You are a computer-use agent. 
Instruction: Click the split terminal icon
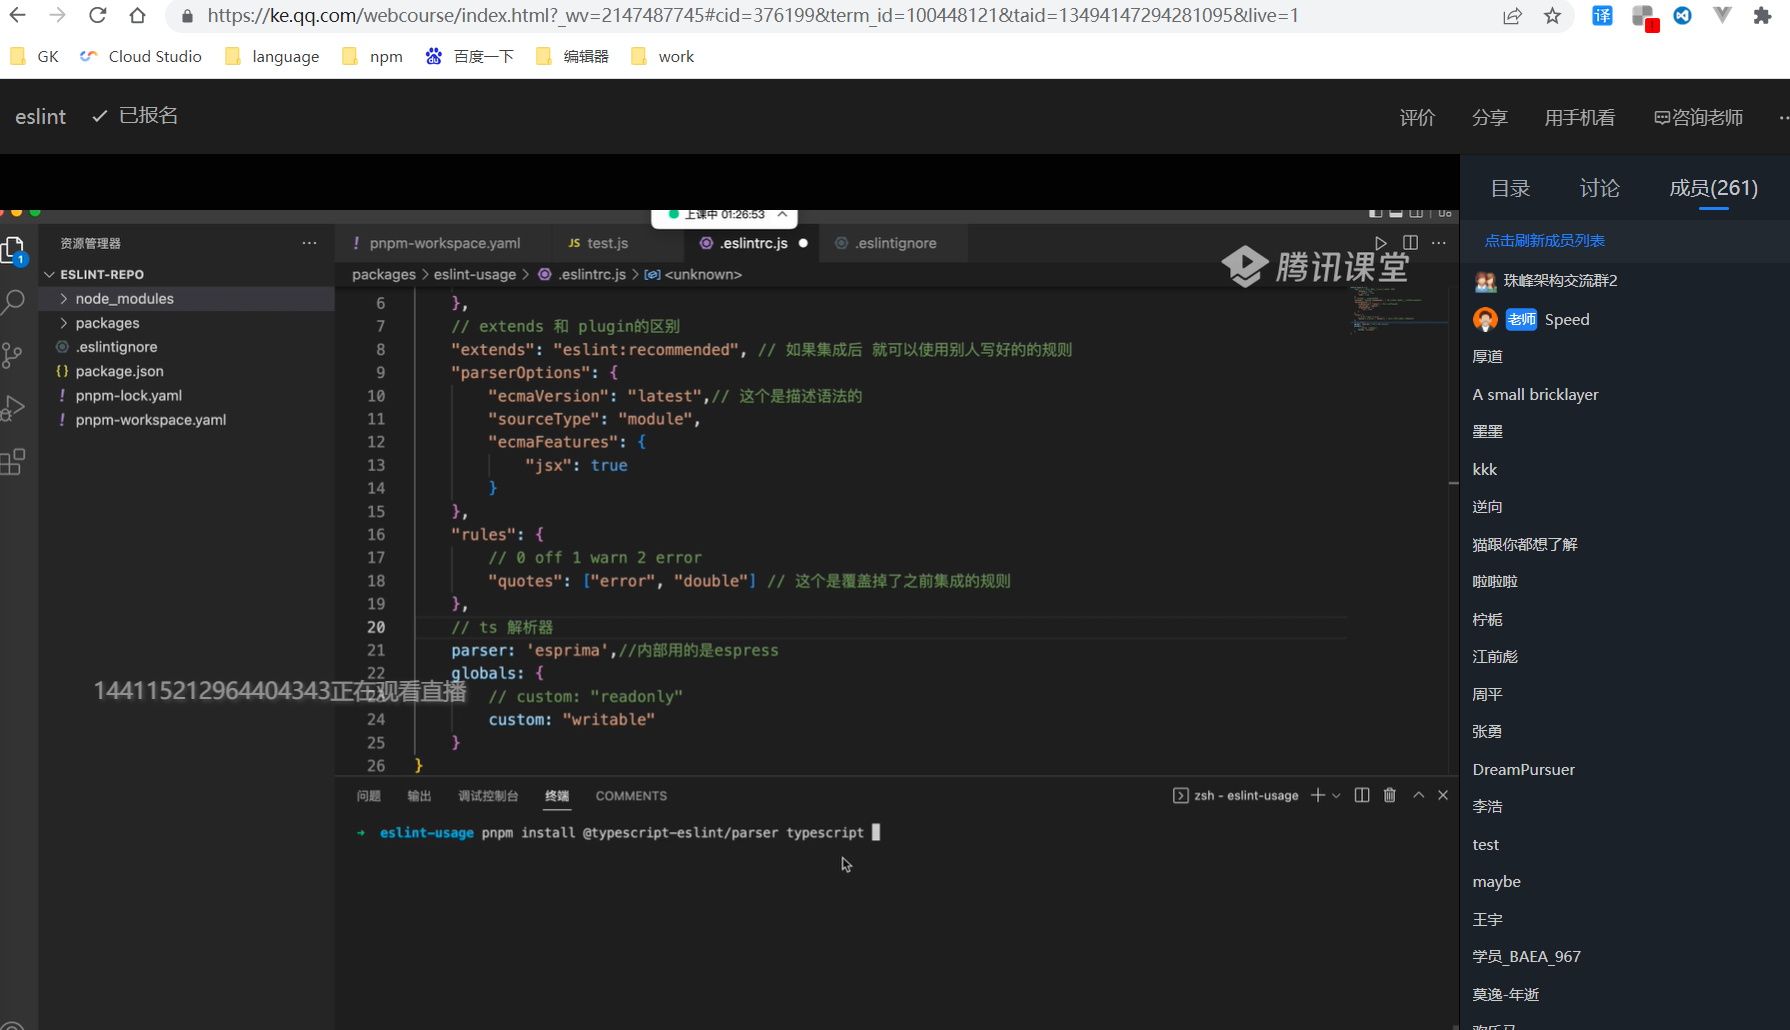(1361, 795)
